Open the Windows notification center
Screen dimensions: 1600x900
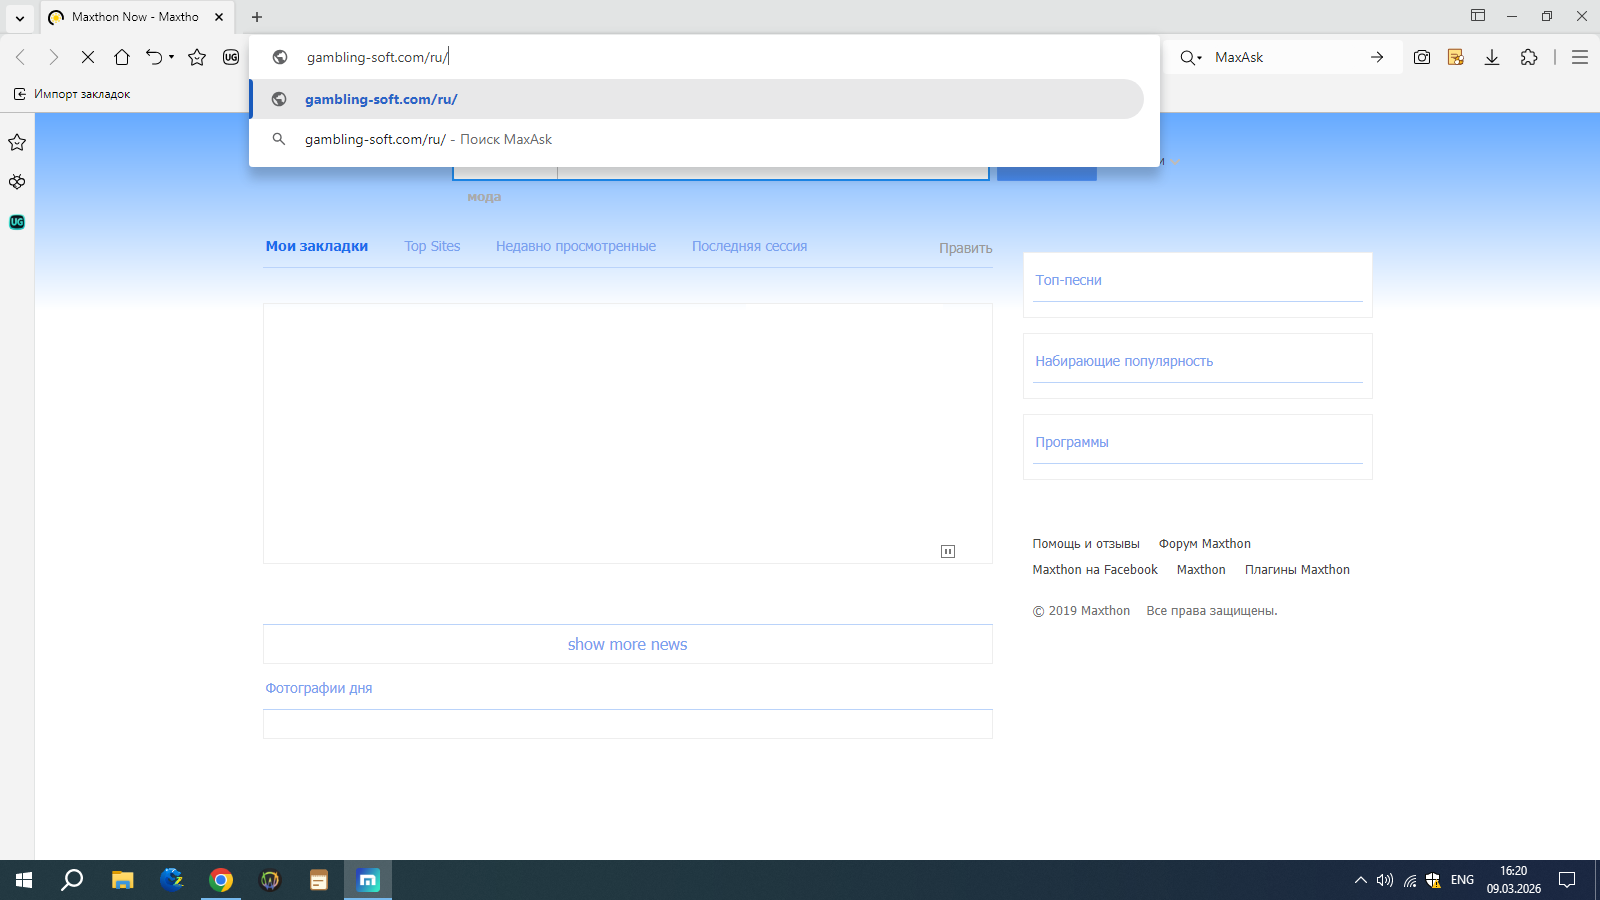point(1567,880)
